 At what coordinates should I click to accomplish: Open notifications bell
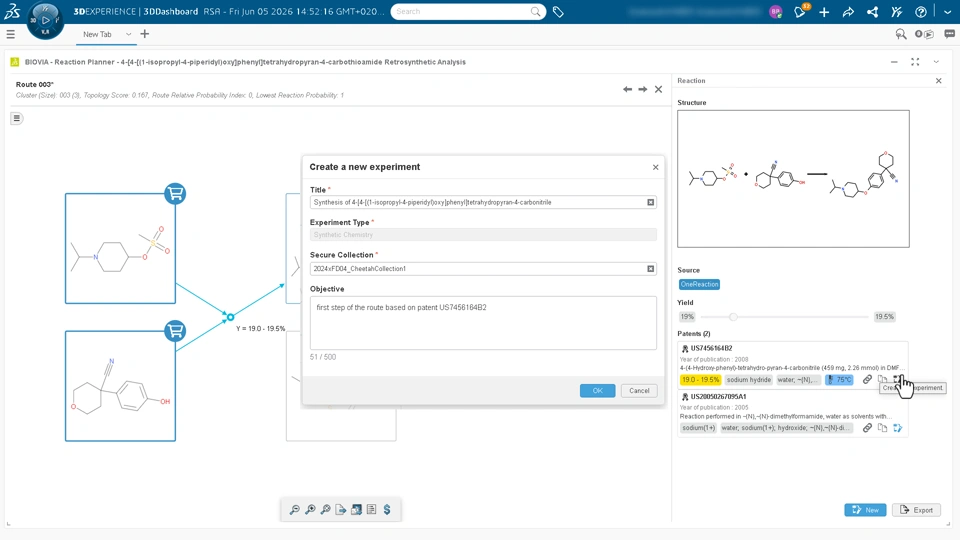point(800,12)
